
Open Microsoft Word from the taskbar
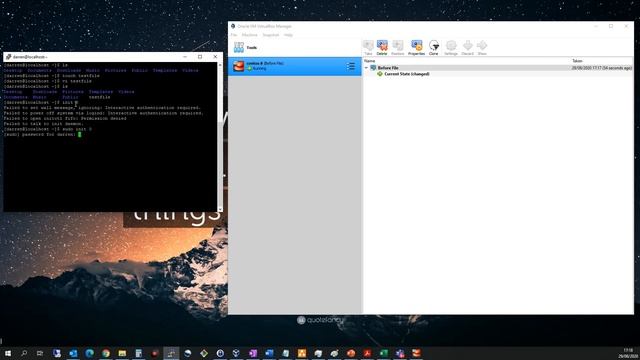[269, 353]
